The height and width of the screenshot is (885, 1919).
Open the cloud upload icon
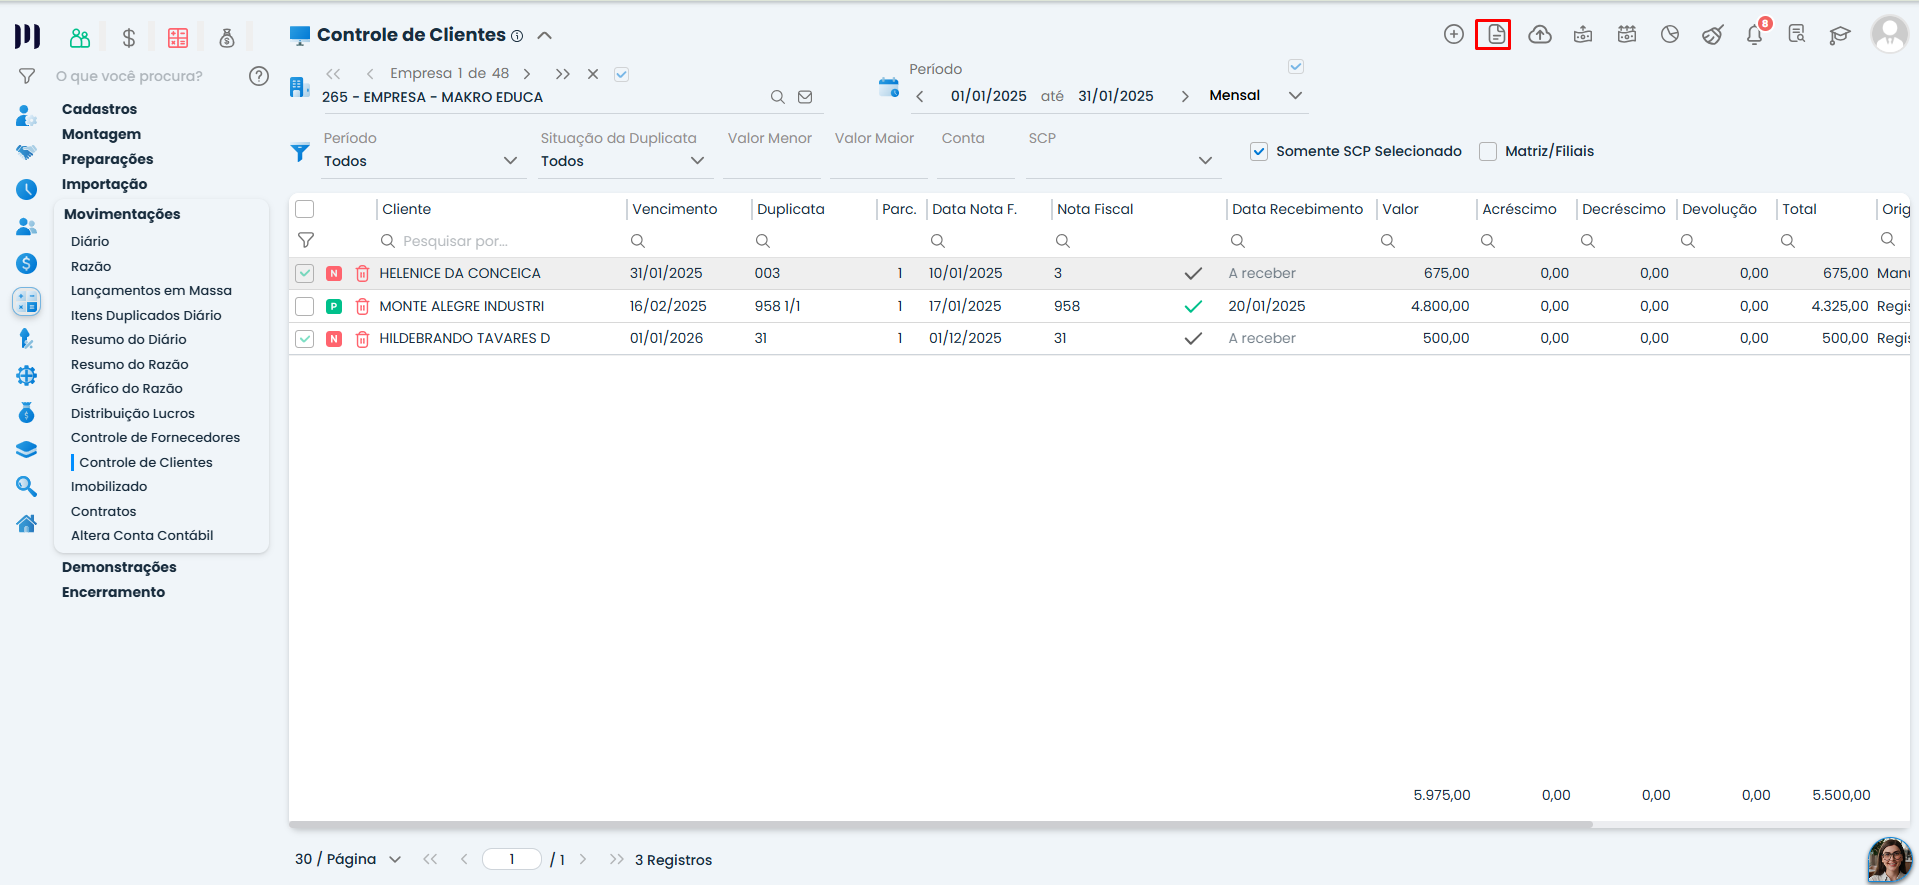pos(1540,35)
